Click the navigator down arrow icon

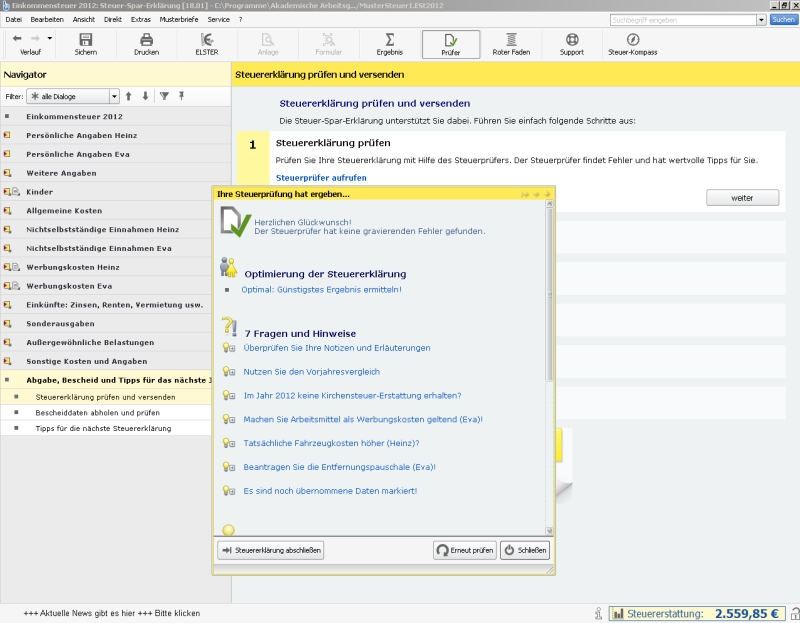click(145, 96)
